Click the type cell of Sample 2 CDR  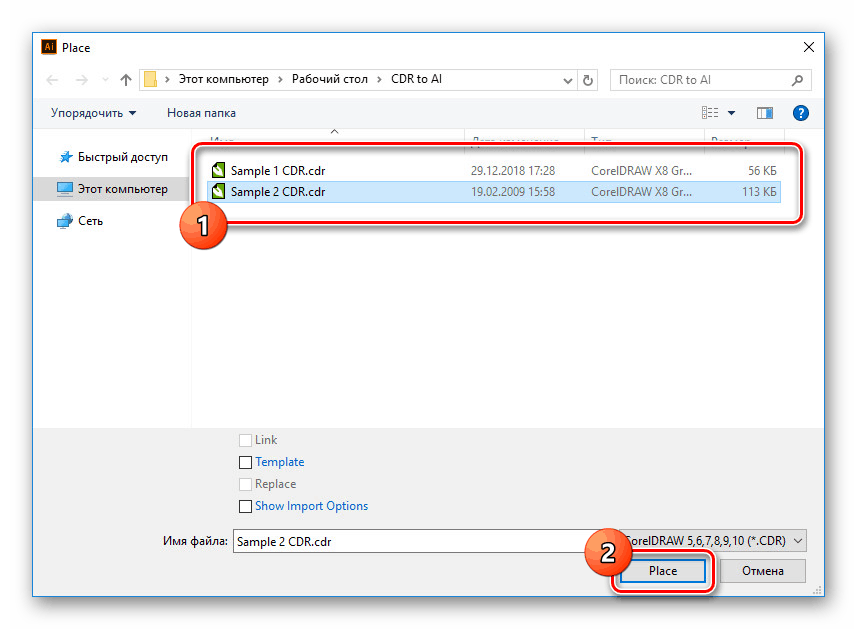tap(641, 192)
